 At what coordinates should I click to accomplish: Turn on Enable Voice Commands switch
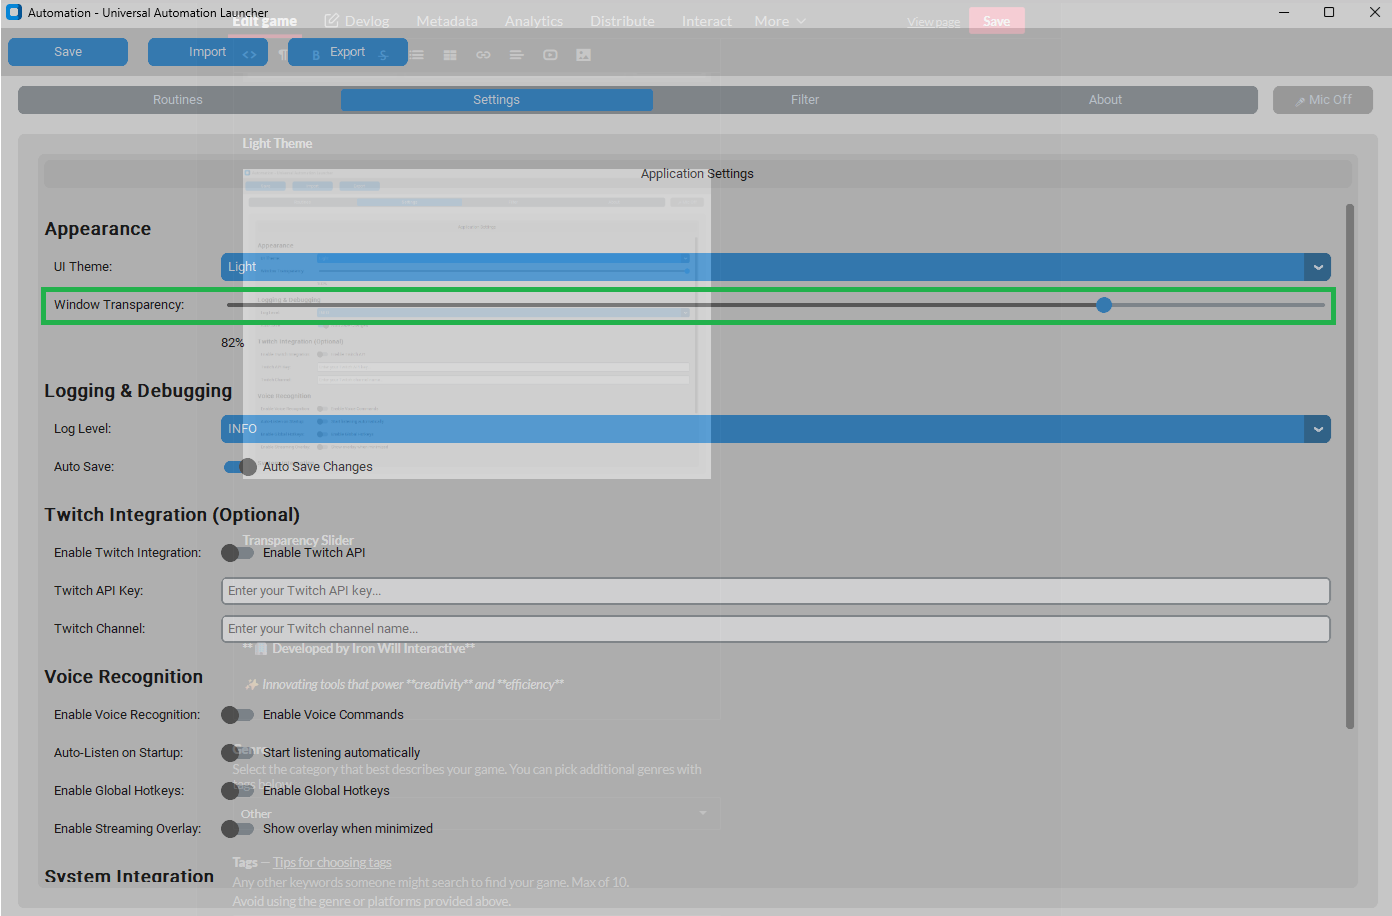click(238, 715)
